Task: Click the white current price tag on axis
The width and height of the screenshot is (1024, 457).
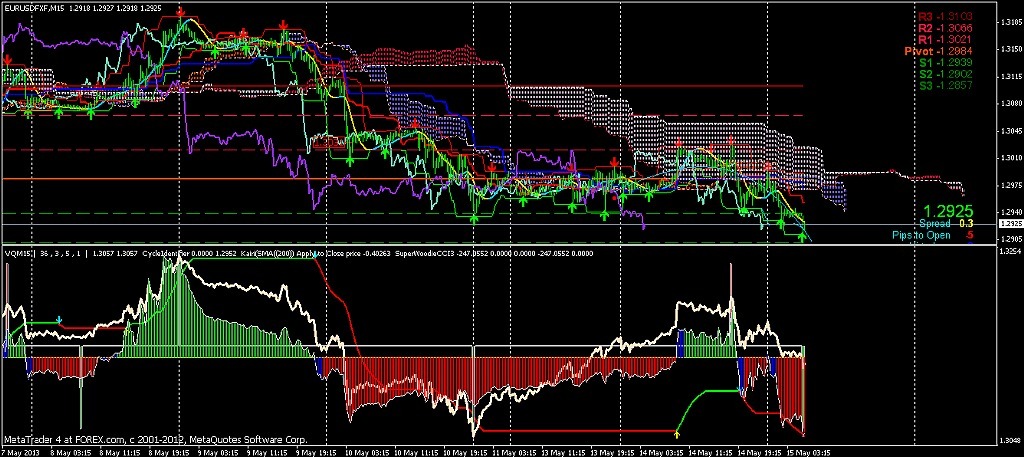Action: click(x=1011, y=224)
